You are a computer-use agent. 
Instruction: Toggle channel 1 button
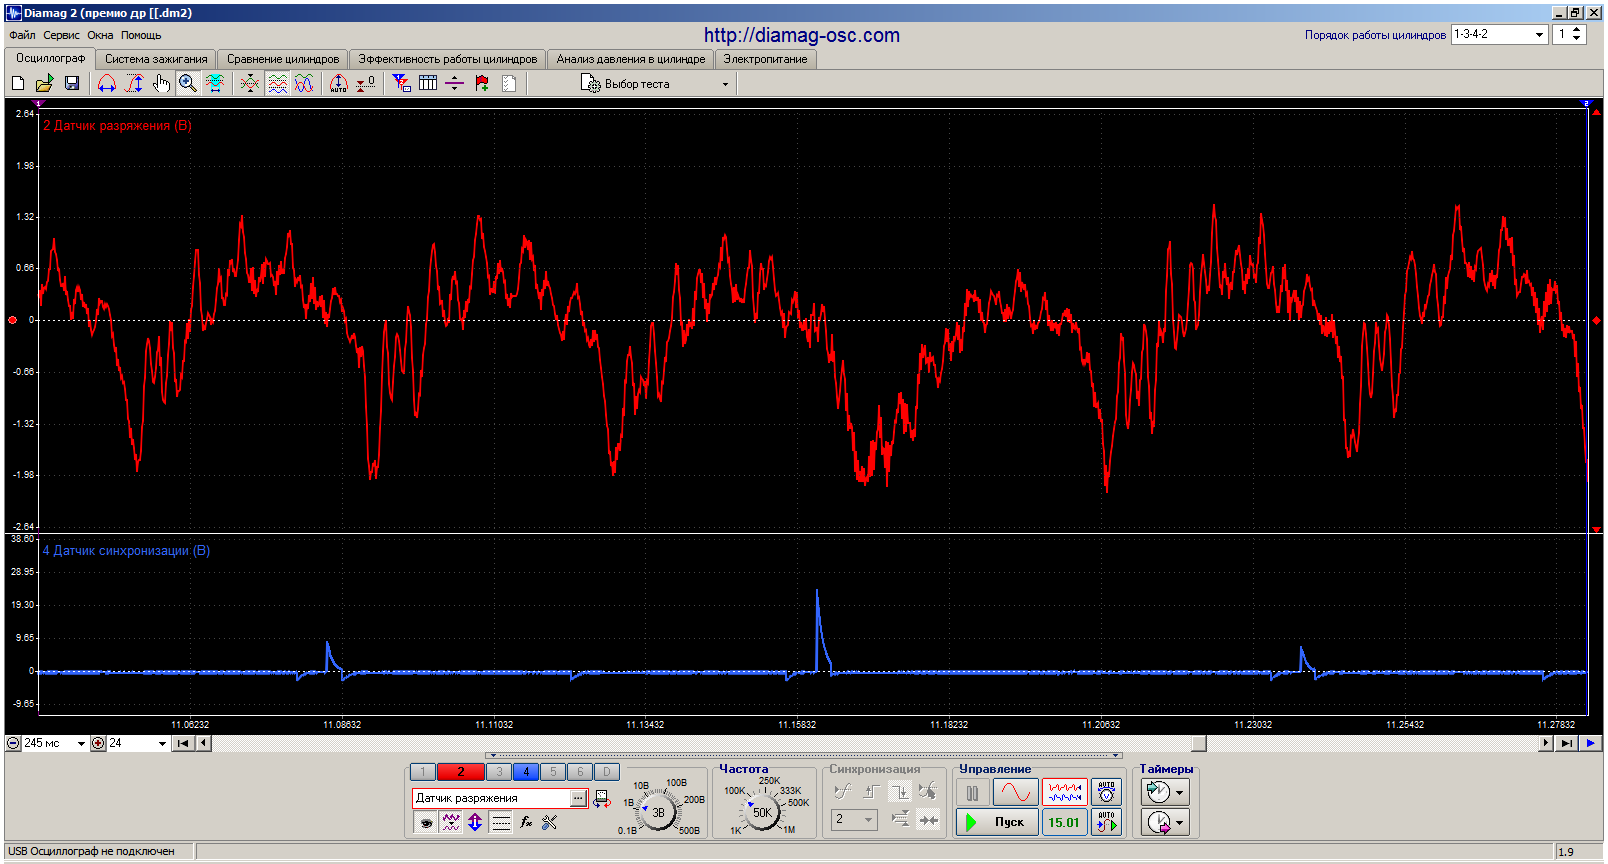point(423,772)
